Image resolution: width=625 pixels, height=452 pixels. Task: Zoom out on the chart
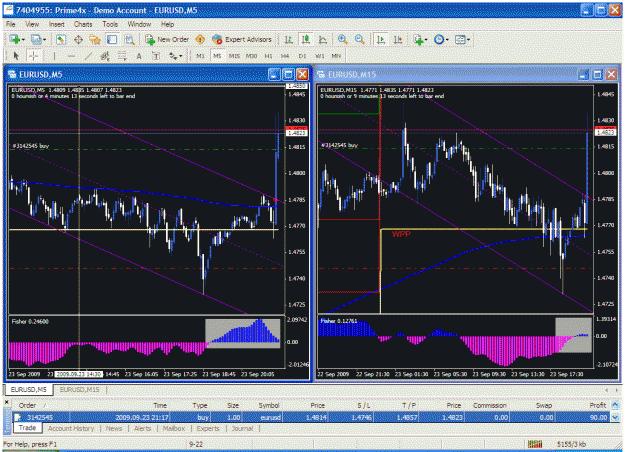click(360, 39)
